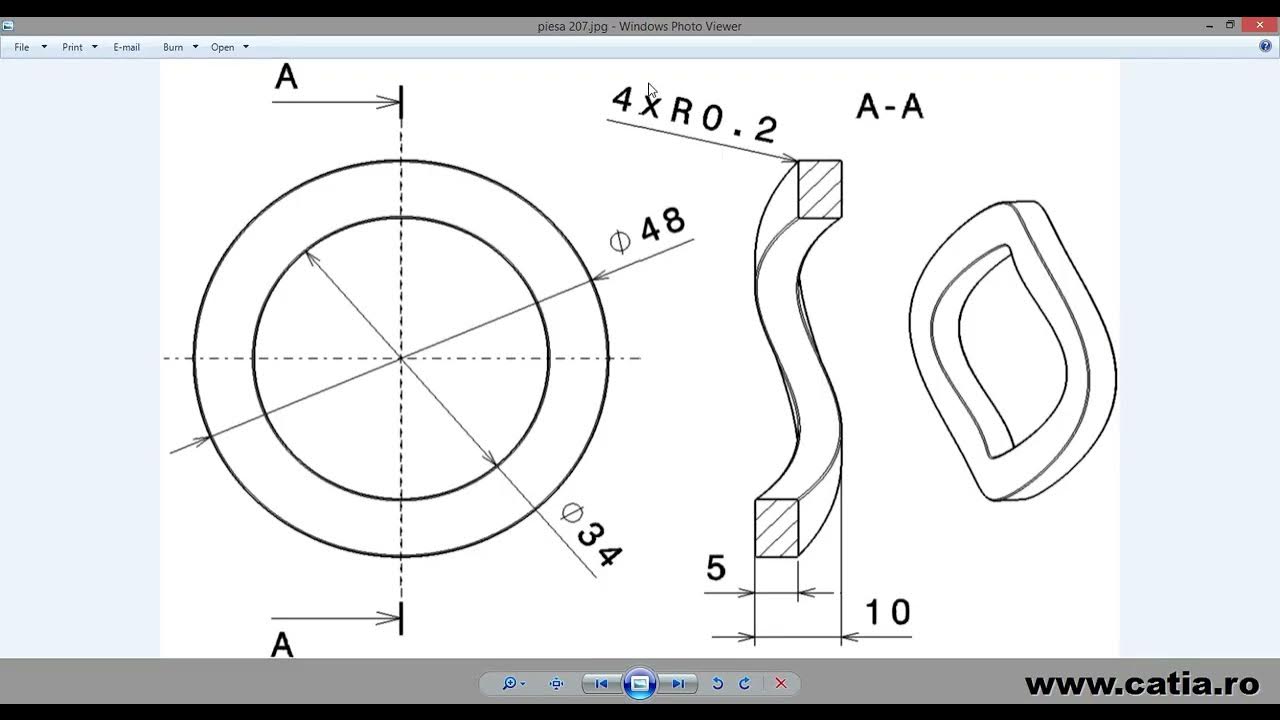The width and height of the screenshot is (1280, 720).
Task: Go to the next image
Action: coord(678,684)
